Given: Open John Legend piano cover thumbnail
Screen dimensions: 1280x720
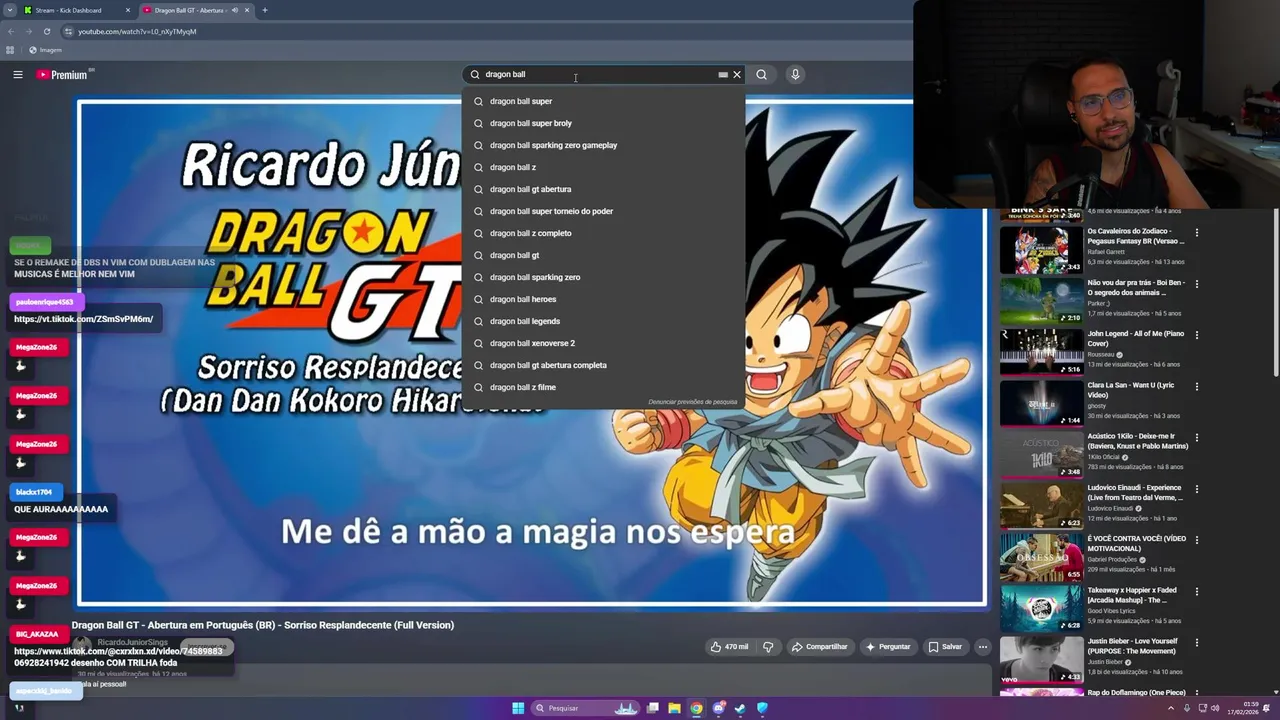Looking at the screenshot, I should (1041, 352).
